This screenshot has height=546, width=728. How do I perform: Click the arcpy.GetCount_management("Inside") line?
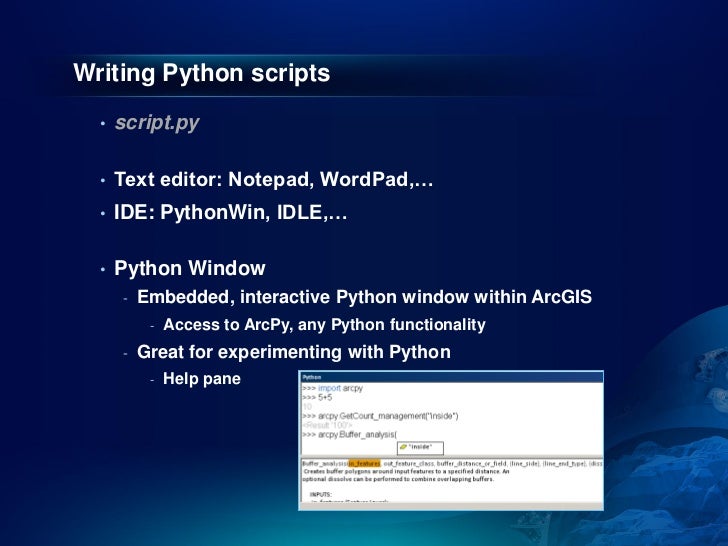click(x=380, y=416)
